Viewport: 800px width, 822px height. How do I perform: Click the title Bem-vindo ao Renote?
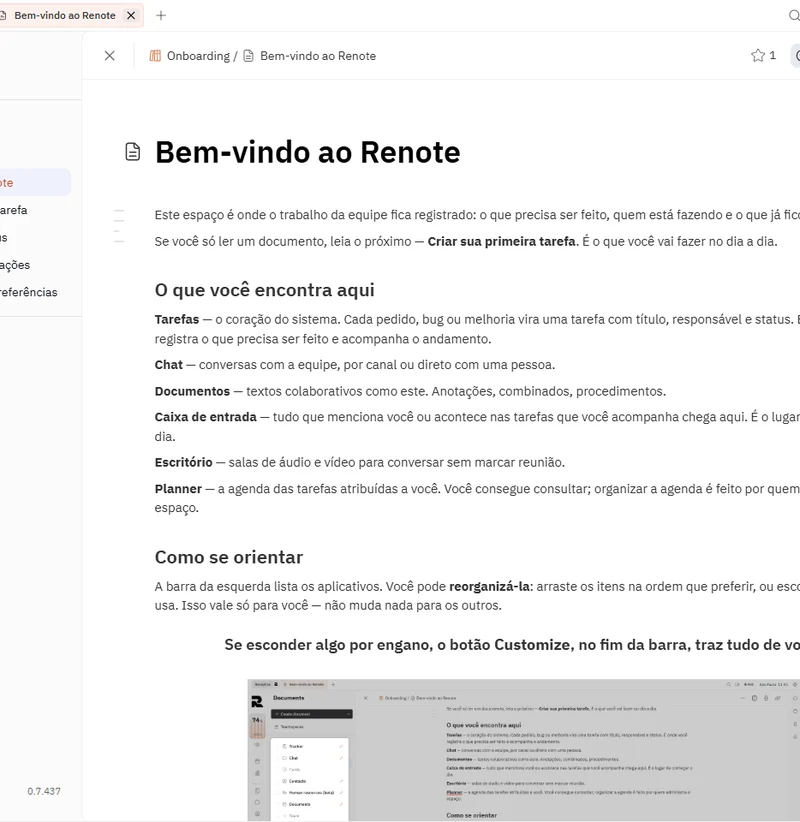[x=307, y=153]
